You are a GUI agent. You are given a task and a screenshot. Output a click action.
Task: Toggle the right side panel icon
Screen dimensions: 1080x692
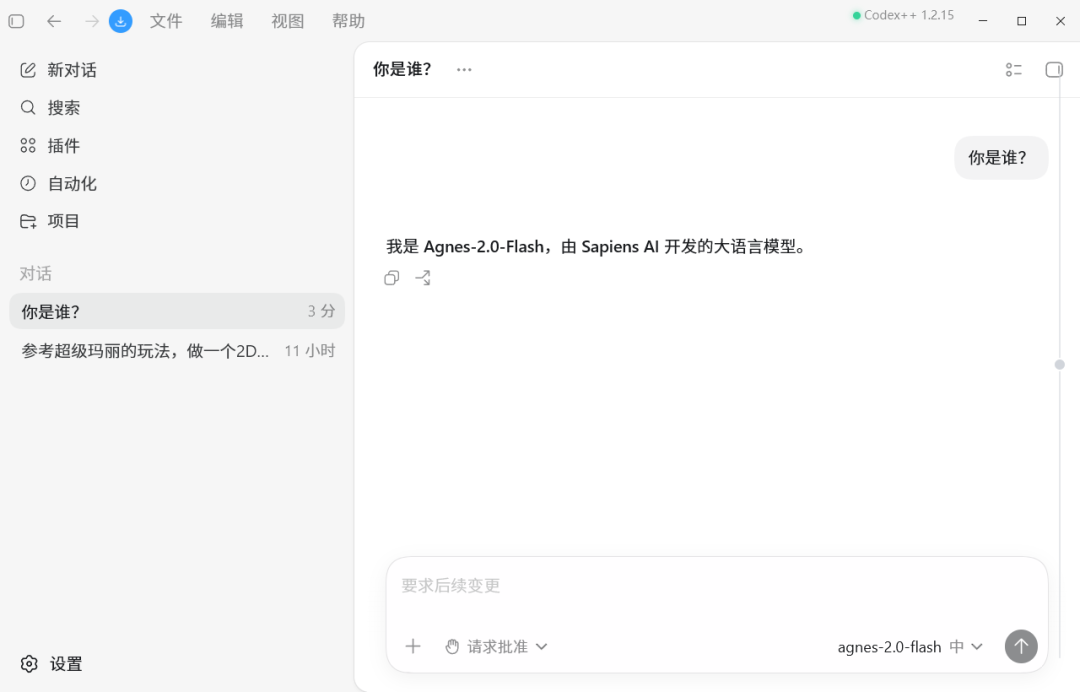coord(1054,70)
